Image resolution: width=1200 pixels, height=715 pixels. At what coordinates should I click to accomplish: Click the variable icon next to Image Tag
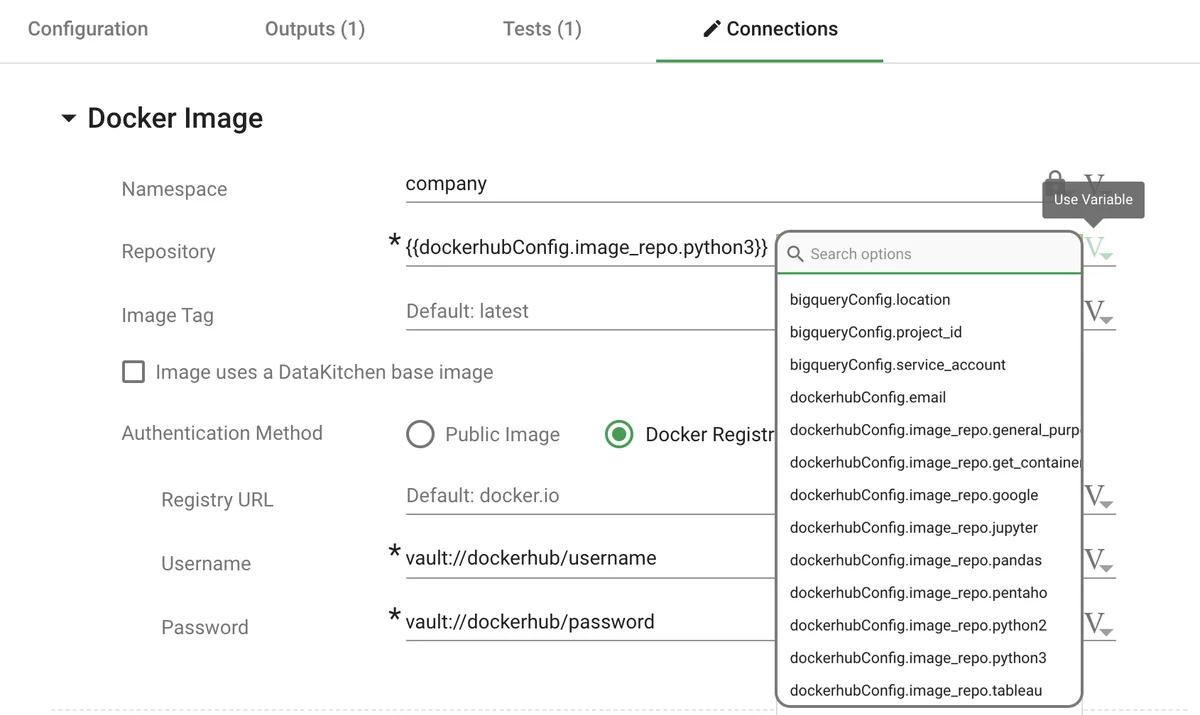pyautogui.click(x=1098, y=313)
